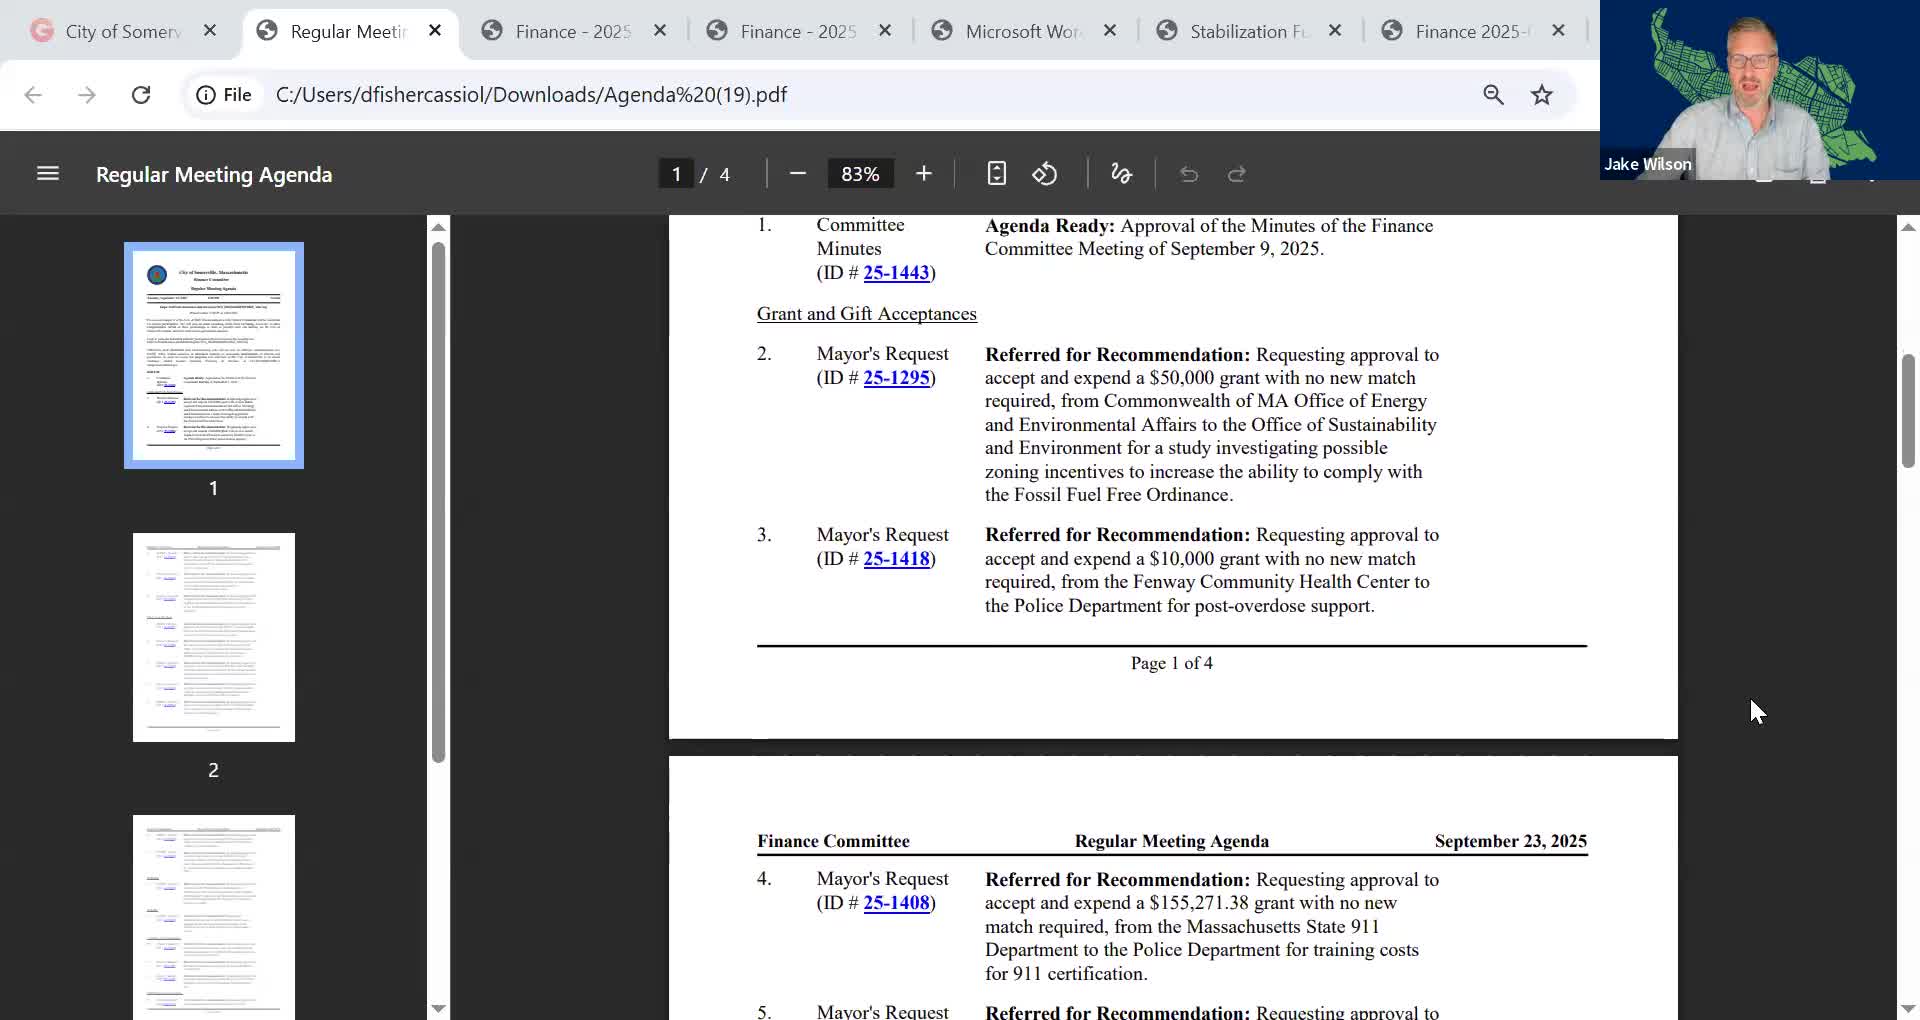Go back using browser back arrow

click(x=33, y=95)
